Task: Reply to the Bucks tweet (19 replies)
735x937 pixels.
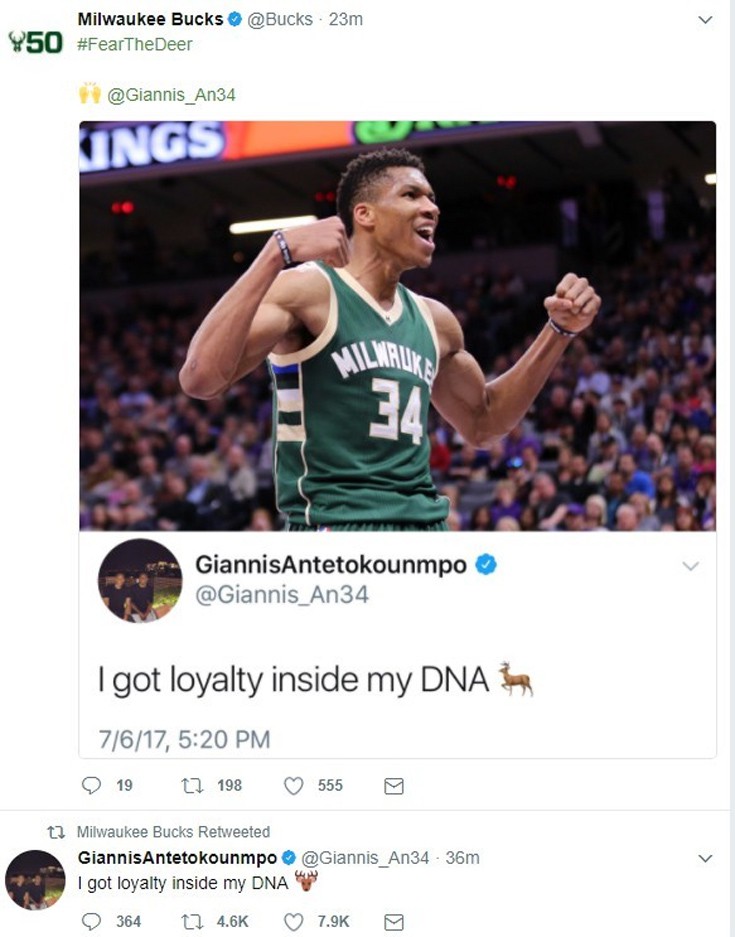Action: point(92,786)
